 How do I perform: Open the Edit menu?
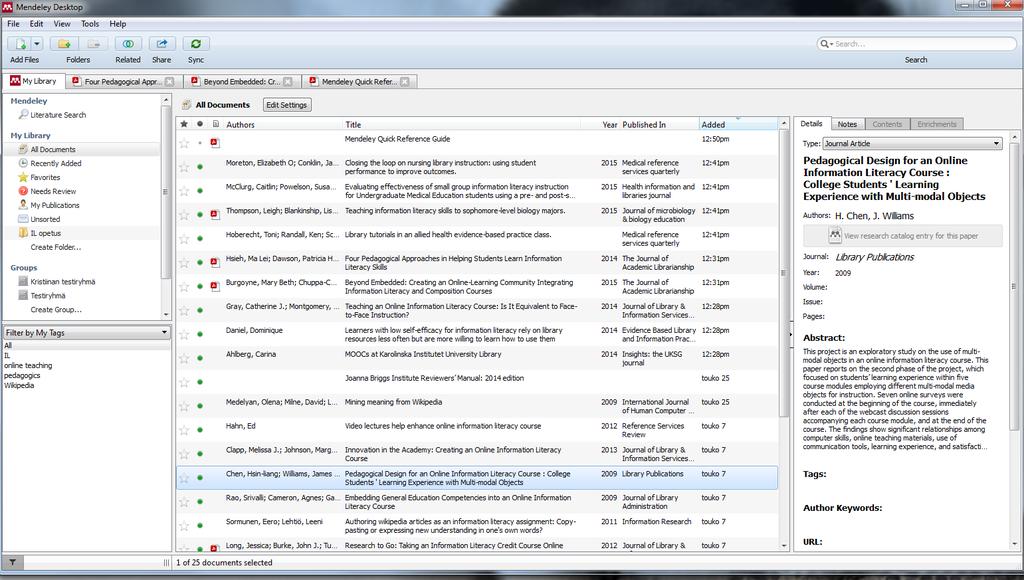click(x=37, y=24)
